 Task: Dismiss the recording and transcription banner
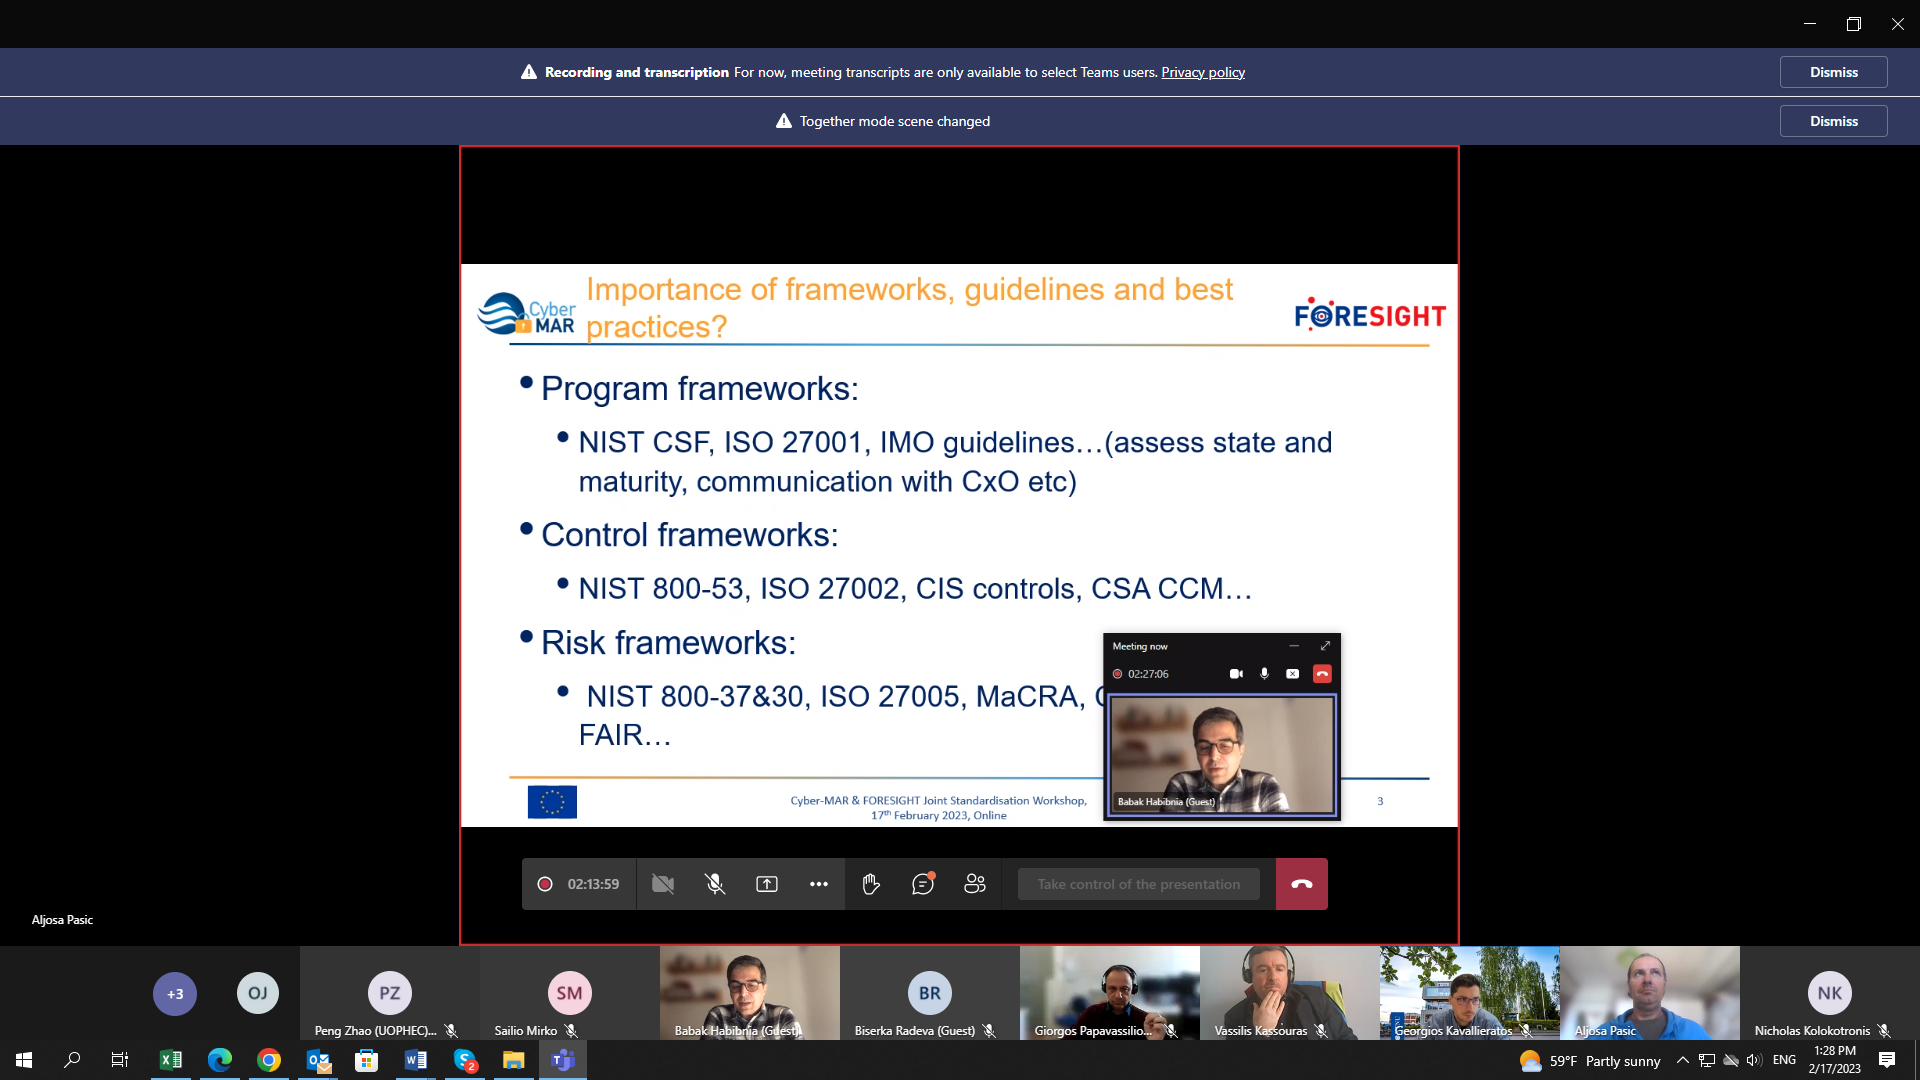click(x=1833, y=72)
